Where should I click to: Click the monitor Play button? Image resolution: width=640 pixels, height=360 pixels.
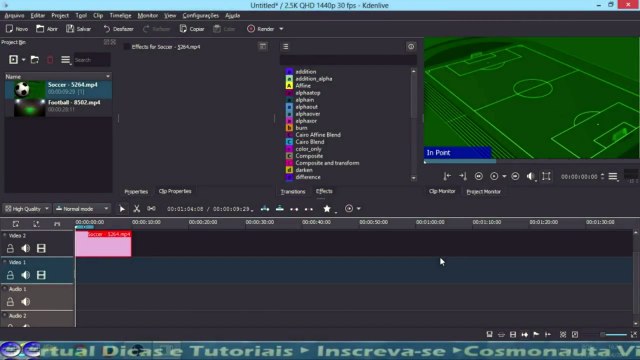pyautogui.click(x=494, y=176)
